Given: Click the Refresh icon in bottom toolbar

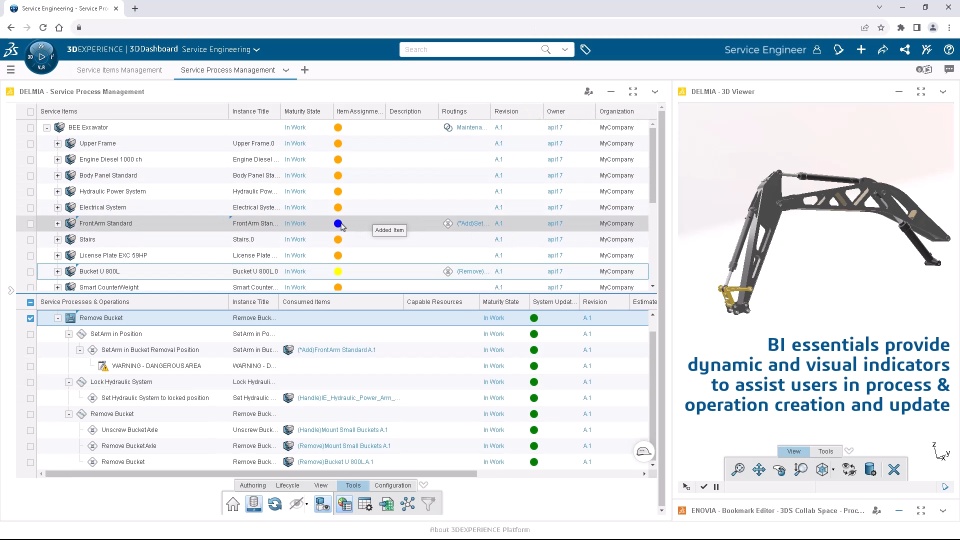Looking at the screenshot, I should (x=275, y=504).
